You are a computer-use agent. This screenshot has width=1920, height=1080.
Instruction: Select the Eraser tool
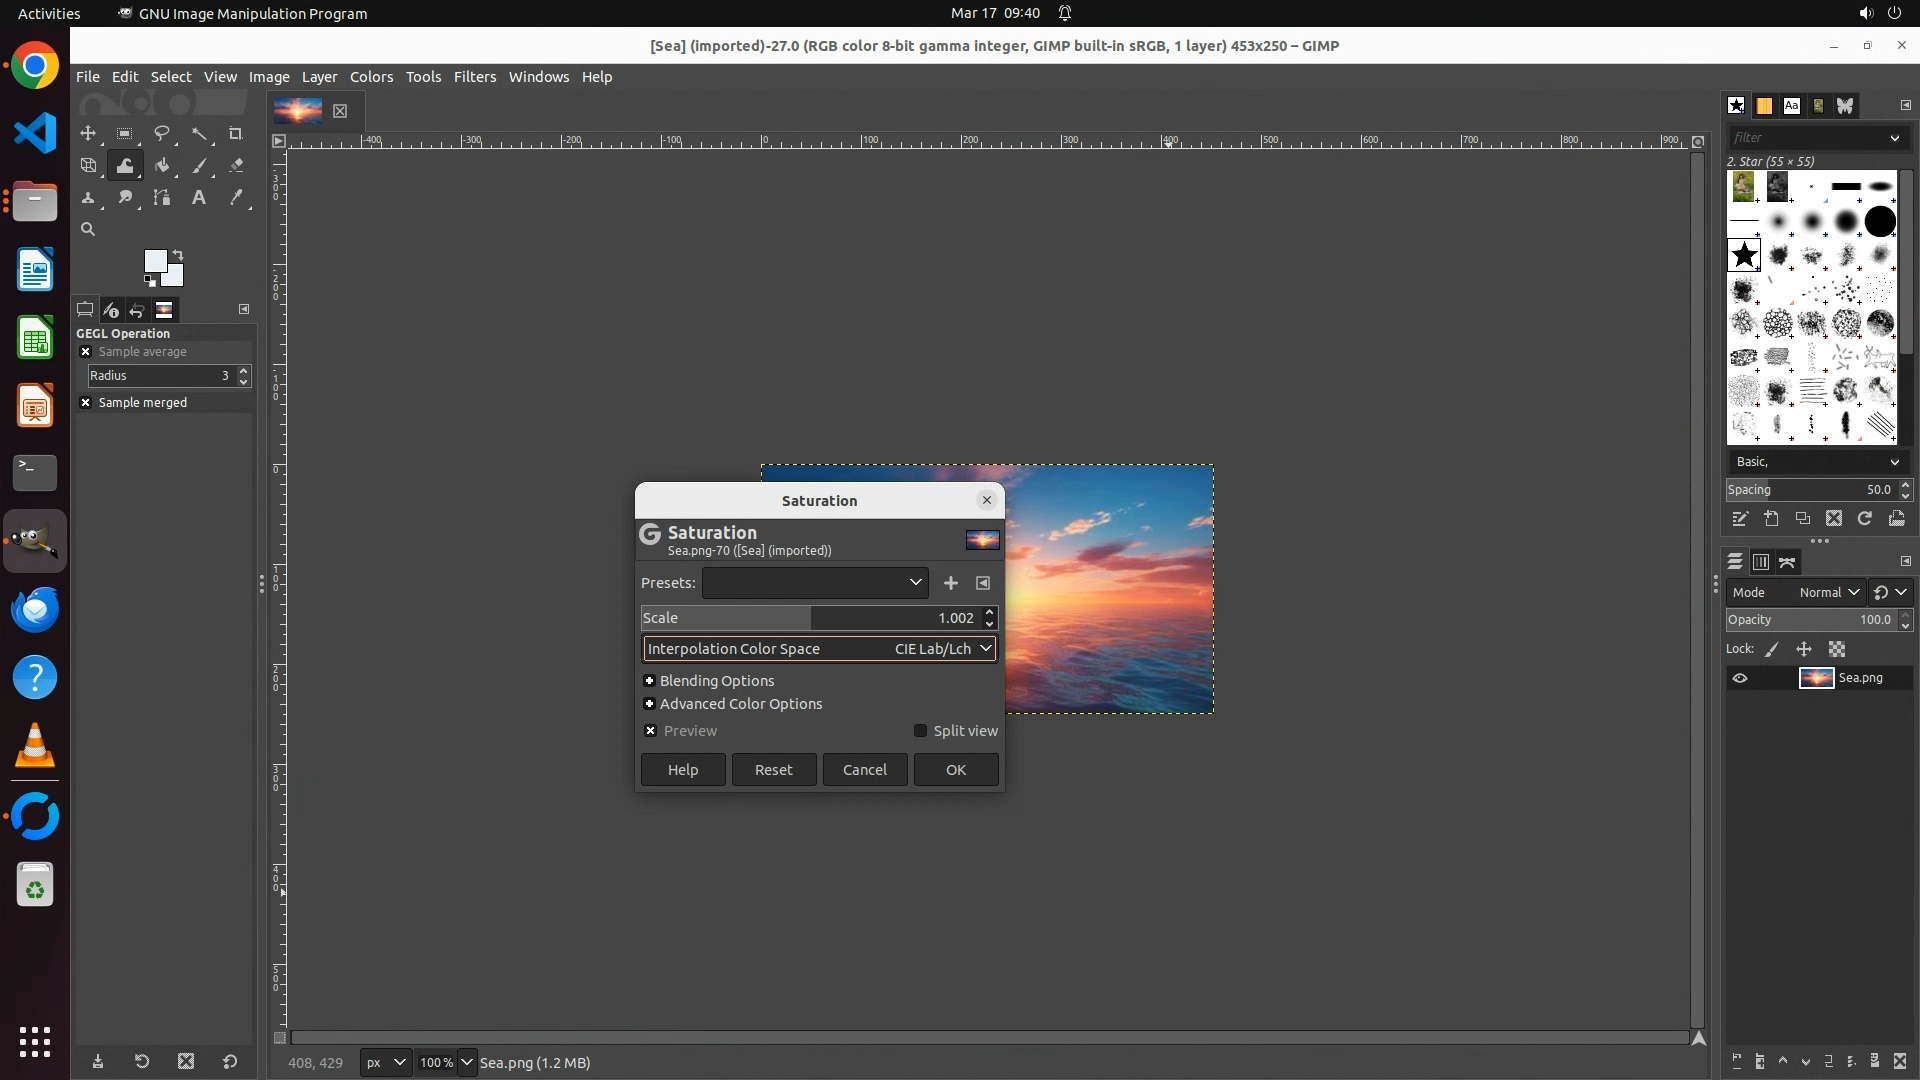point(236,166)
